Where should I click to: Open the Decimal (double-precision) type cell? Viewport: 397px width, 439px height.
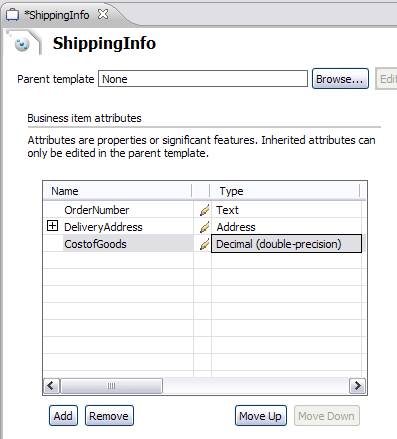pos(286,244)
